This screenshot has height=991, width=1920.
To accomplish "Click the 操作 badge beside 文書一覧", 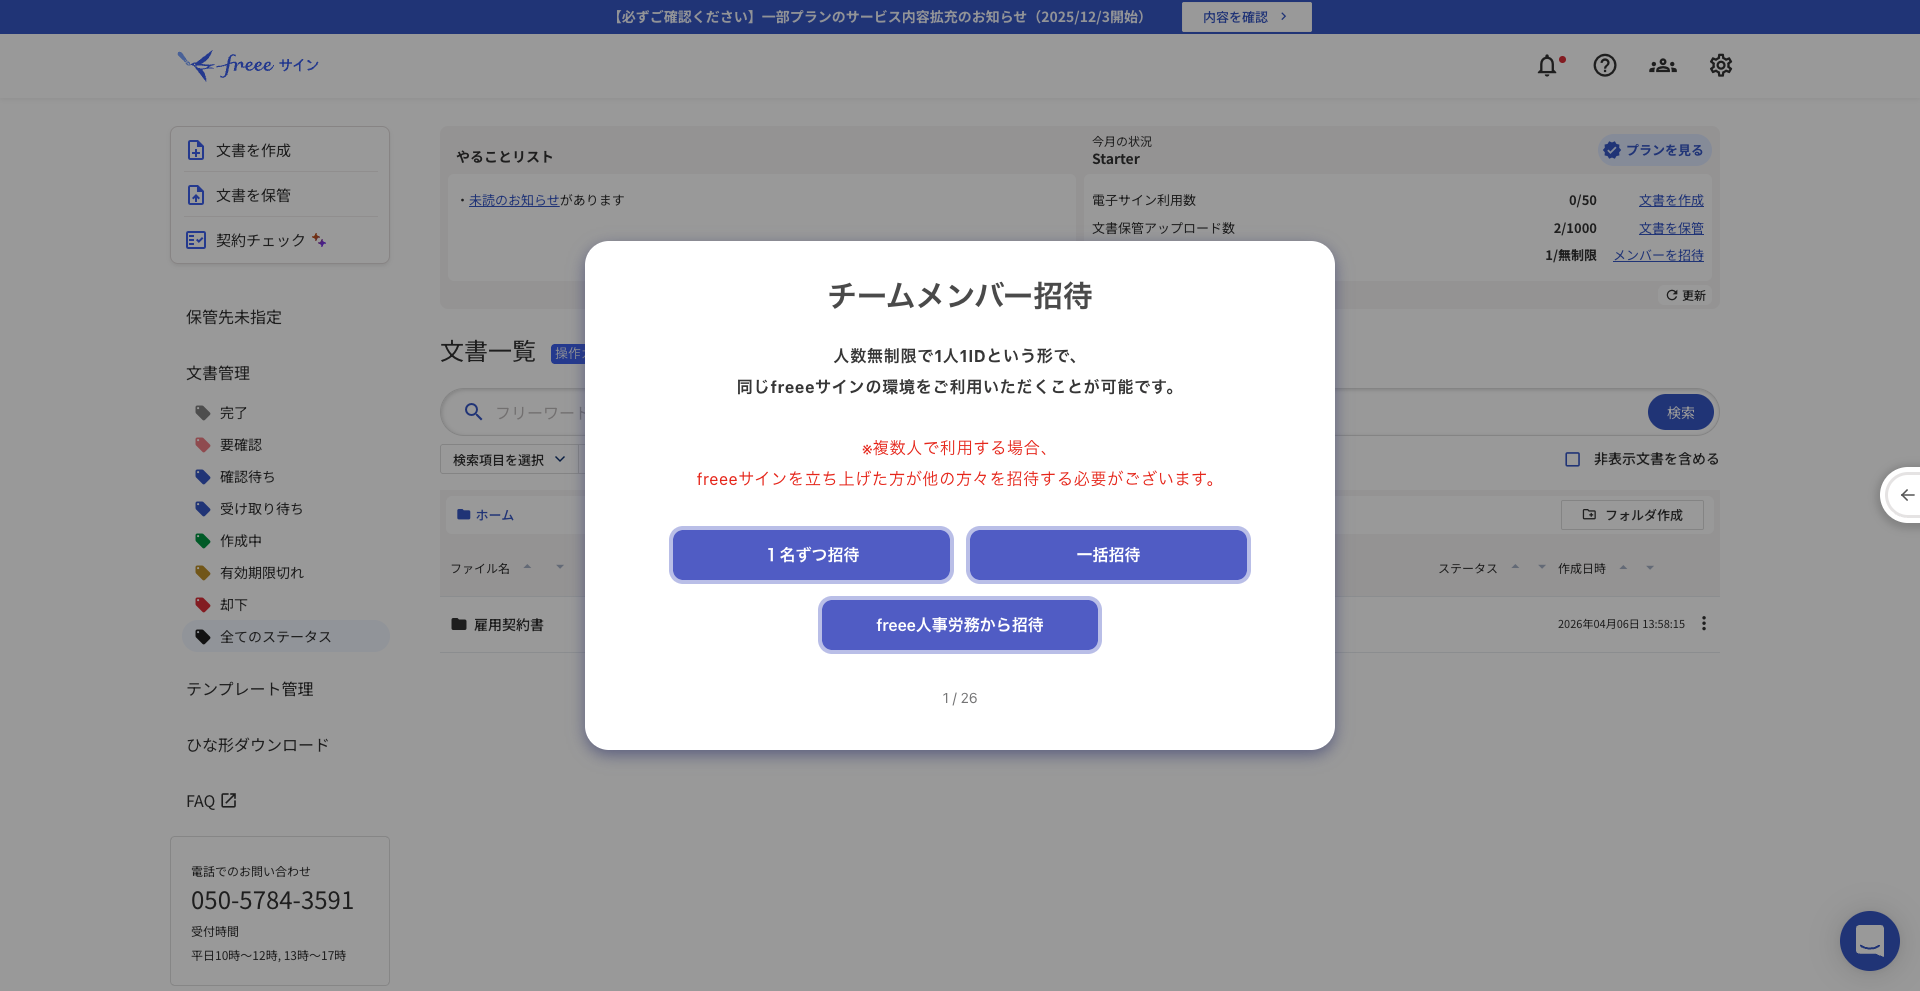I will click(x=568, y=353).
